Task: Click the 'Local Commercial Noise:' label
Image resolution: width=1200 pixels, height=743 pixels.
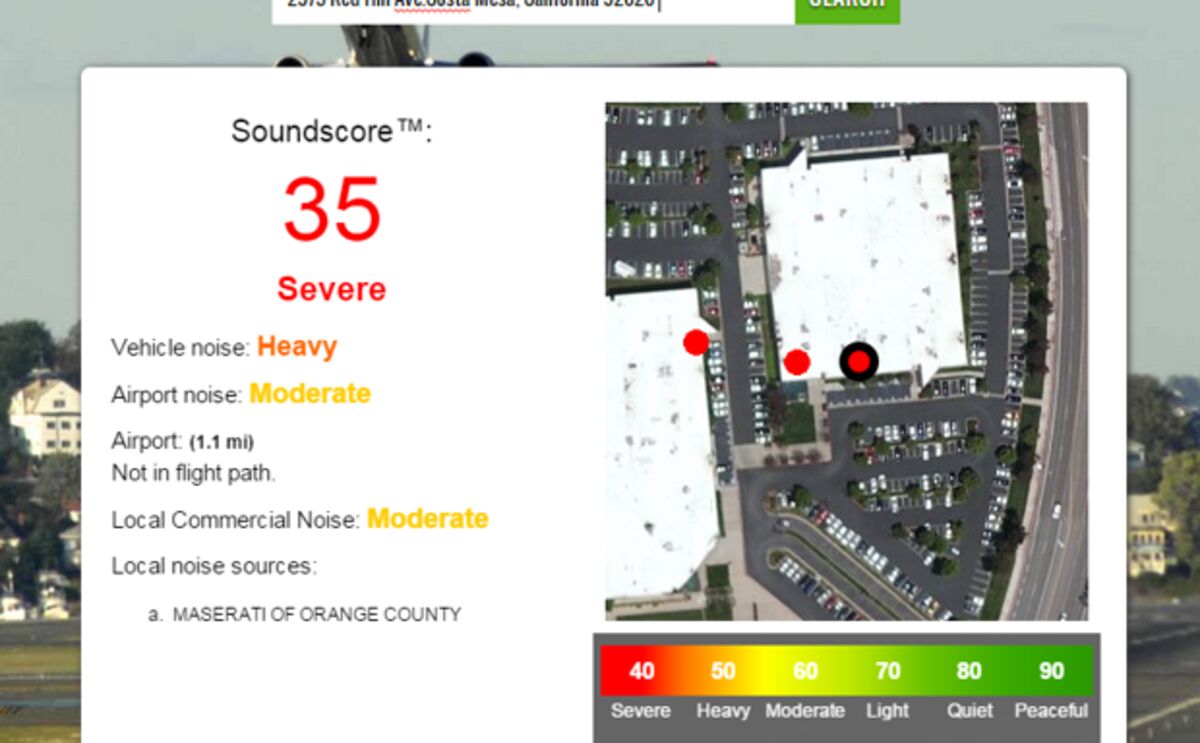Action: pos(235,521)
